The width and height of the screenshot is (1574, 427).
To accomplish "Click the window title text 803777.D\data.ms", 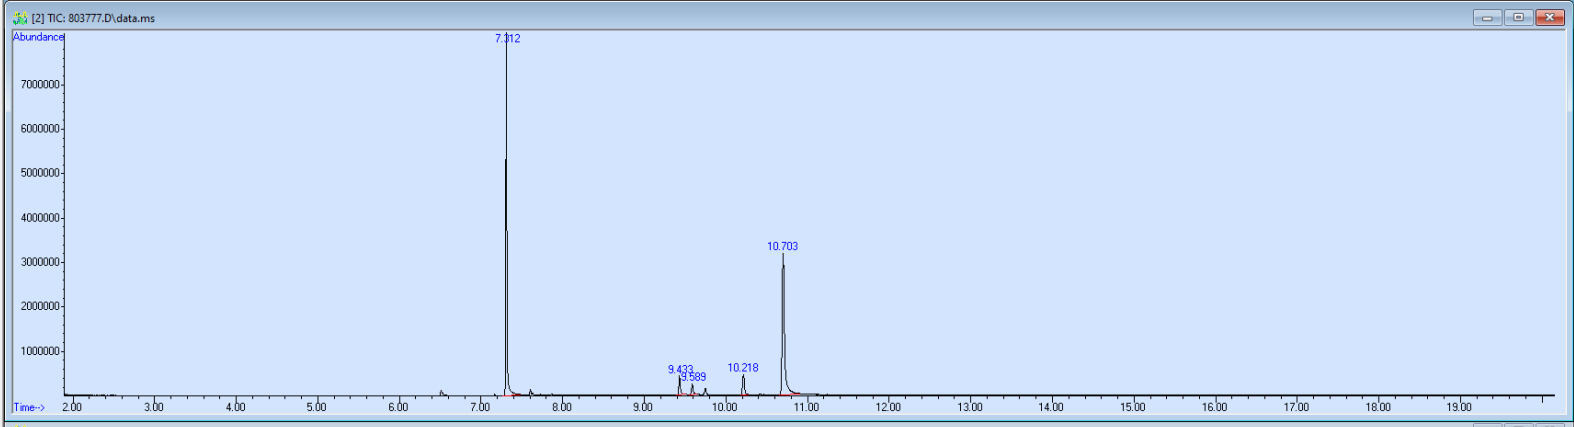I will (111, 18).
